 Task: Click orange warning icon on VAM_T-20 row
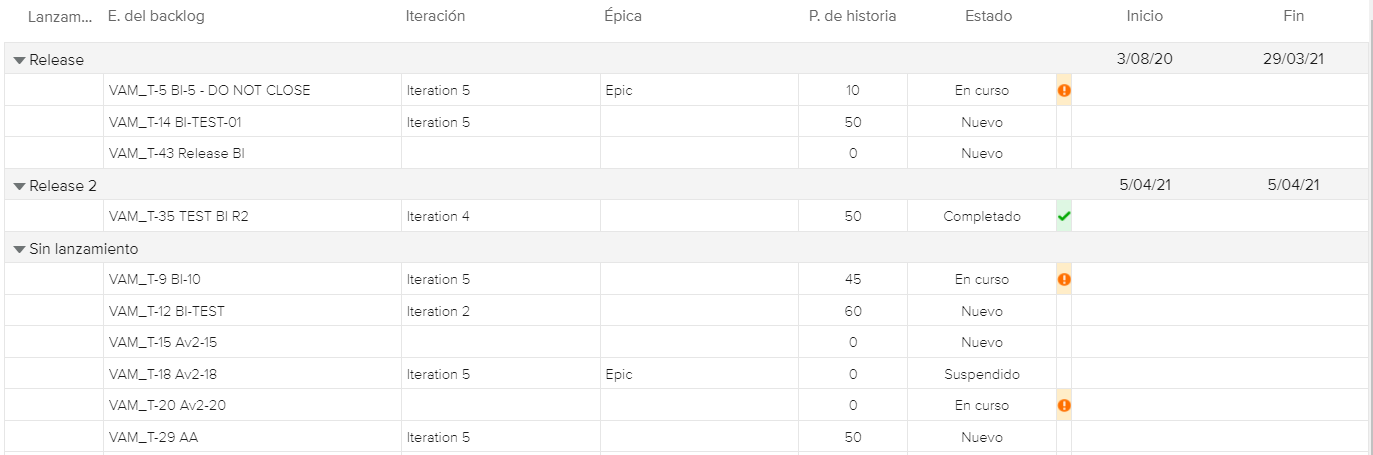coord(1064,405)
